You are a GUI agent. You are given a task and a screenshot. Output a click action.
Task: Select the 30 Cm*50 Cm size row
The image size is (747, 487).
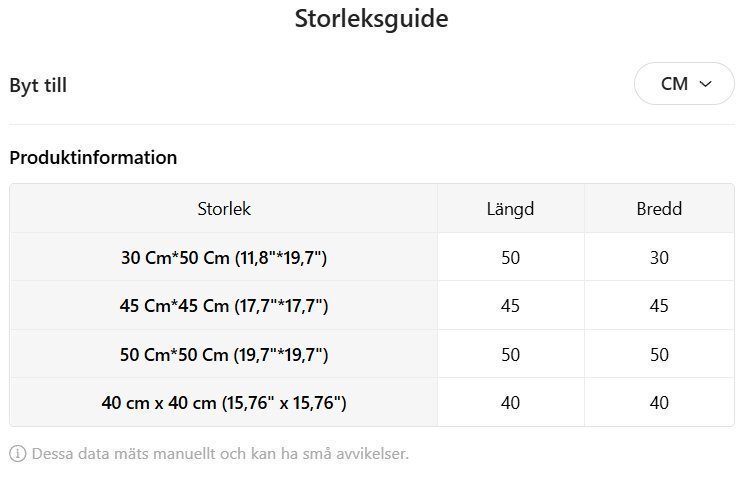[x=224, y=258]
